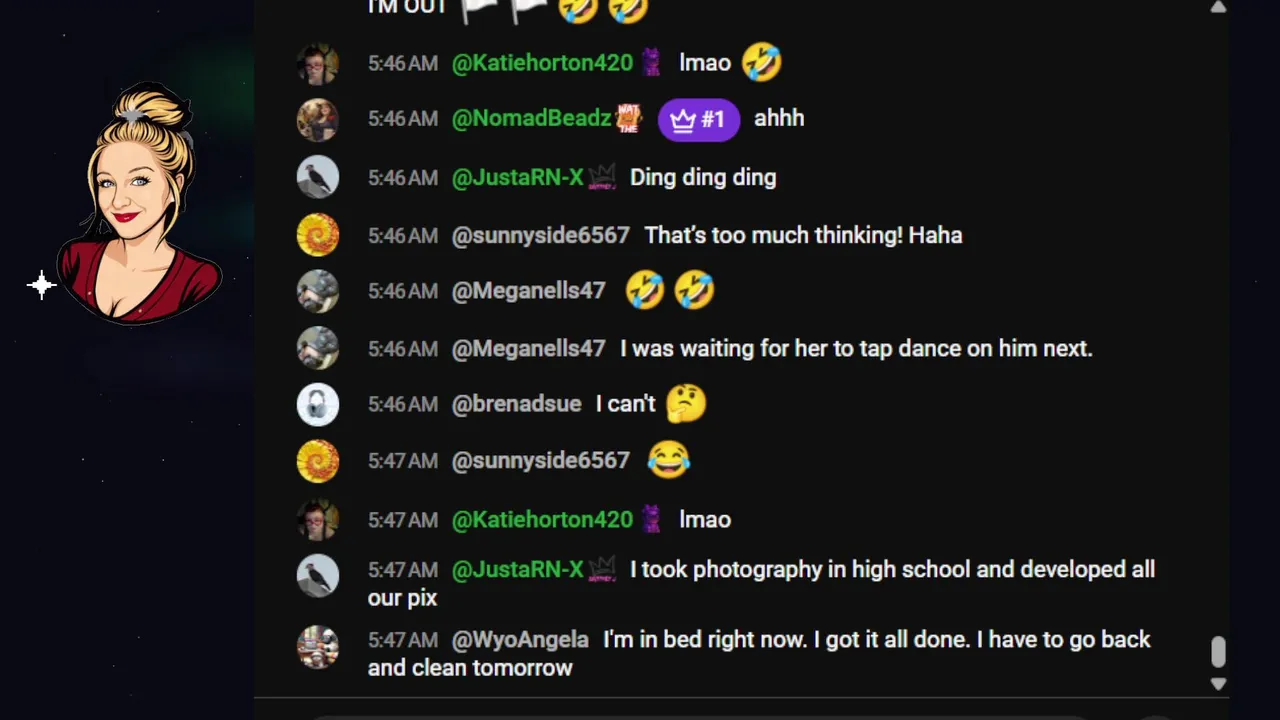Click sunnyside6567's orange spiral avatar beside the Haha message
The height and width of the screenshot is (720, 1280).
point(318,236)
